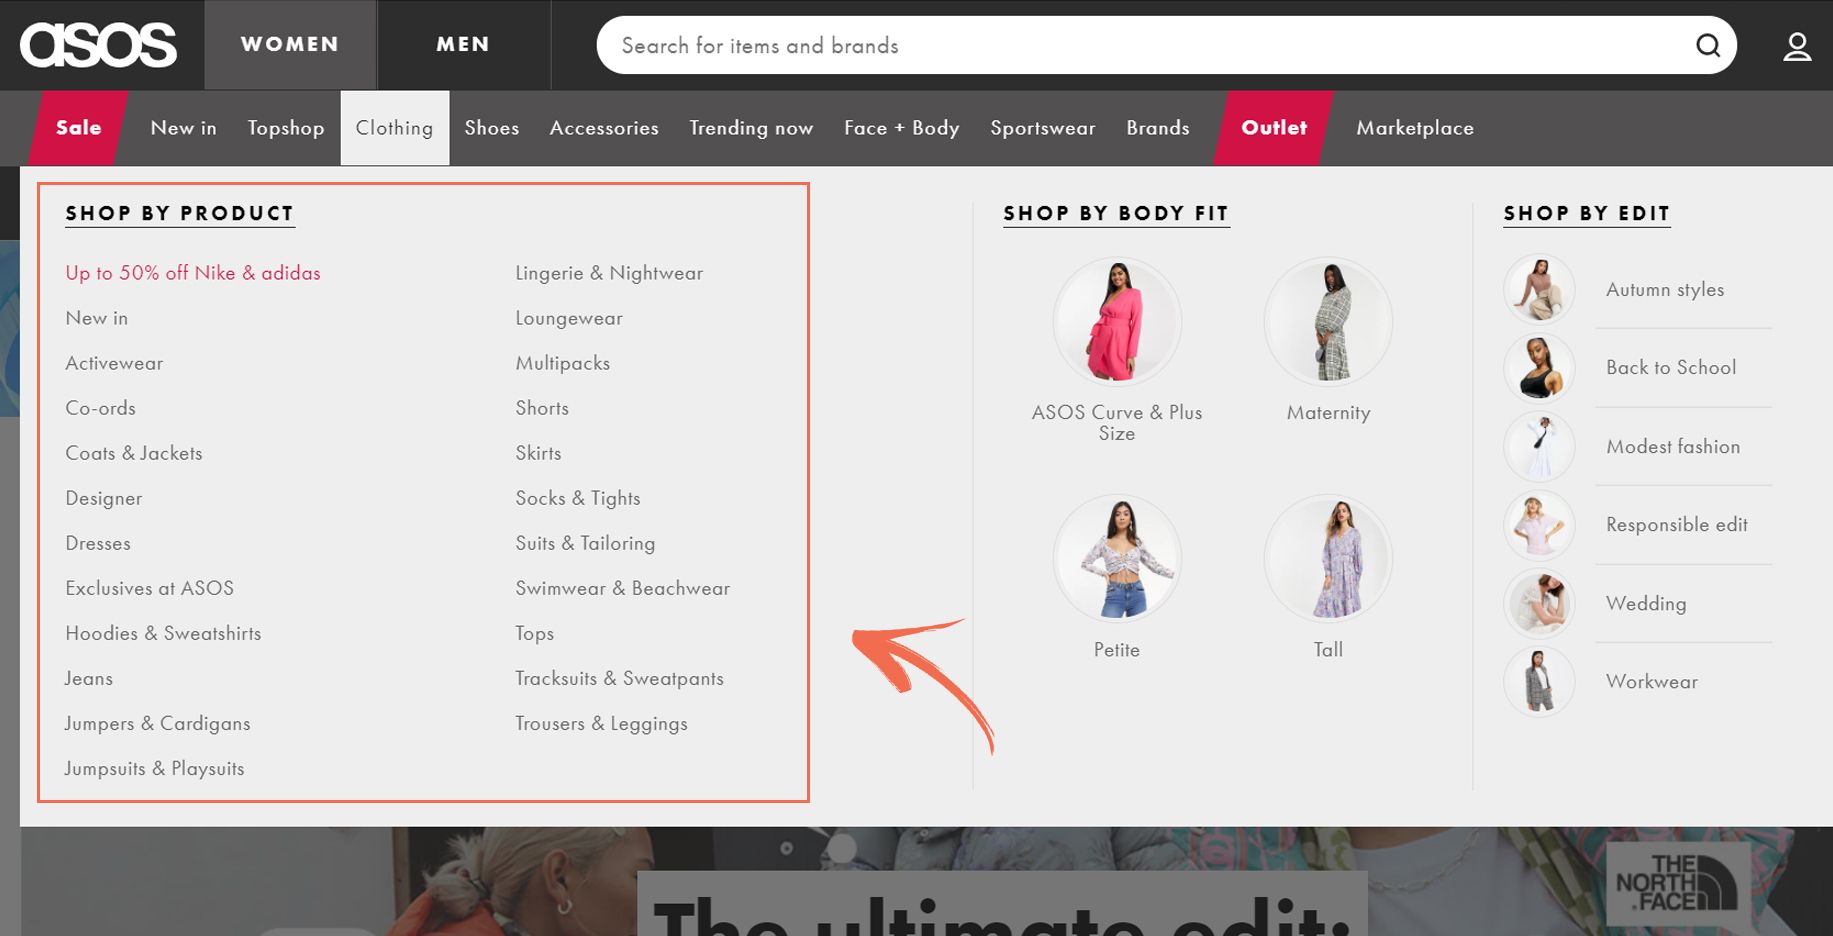Click the Modest fashion circular image
Image resolution: width=1833 pixels, height=936 pixels.
click(x=1539, y=446)
